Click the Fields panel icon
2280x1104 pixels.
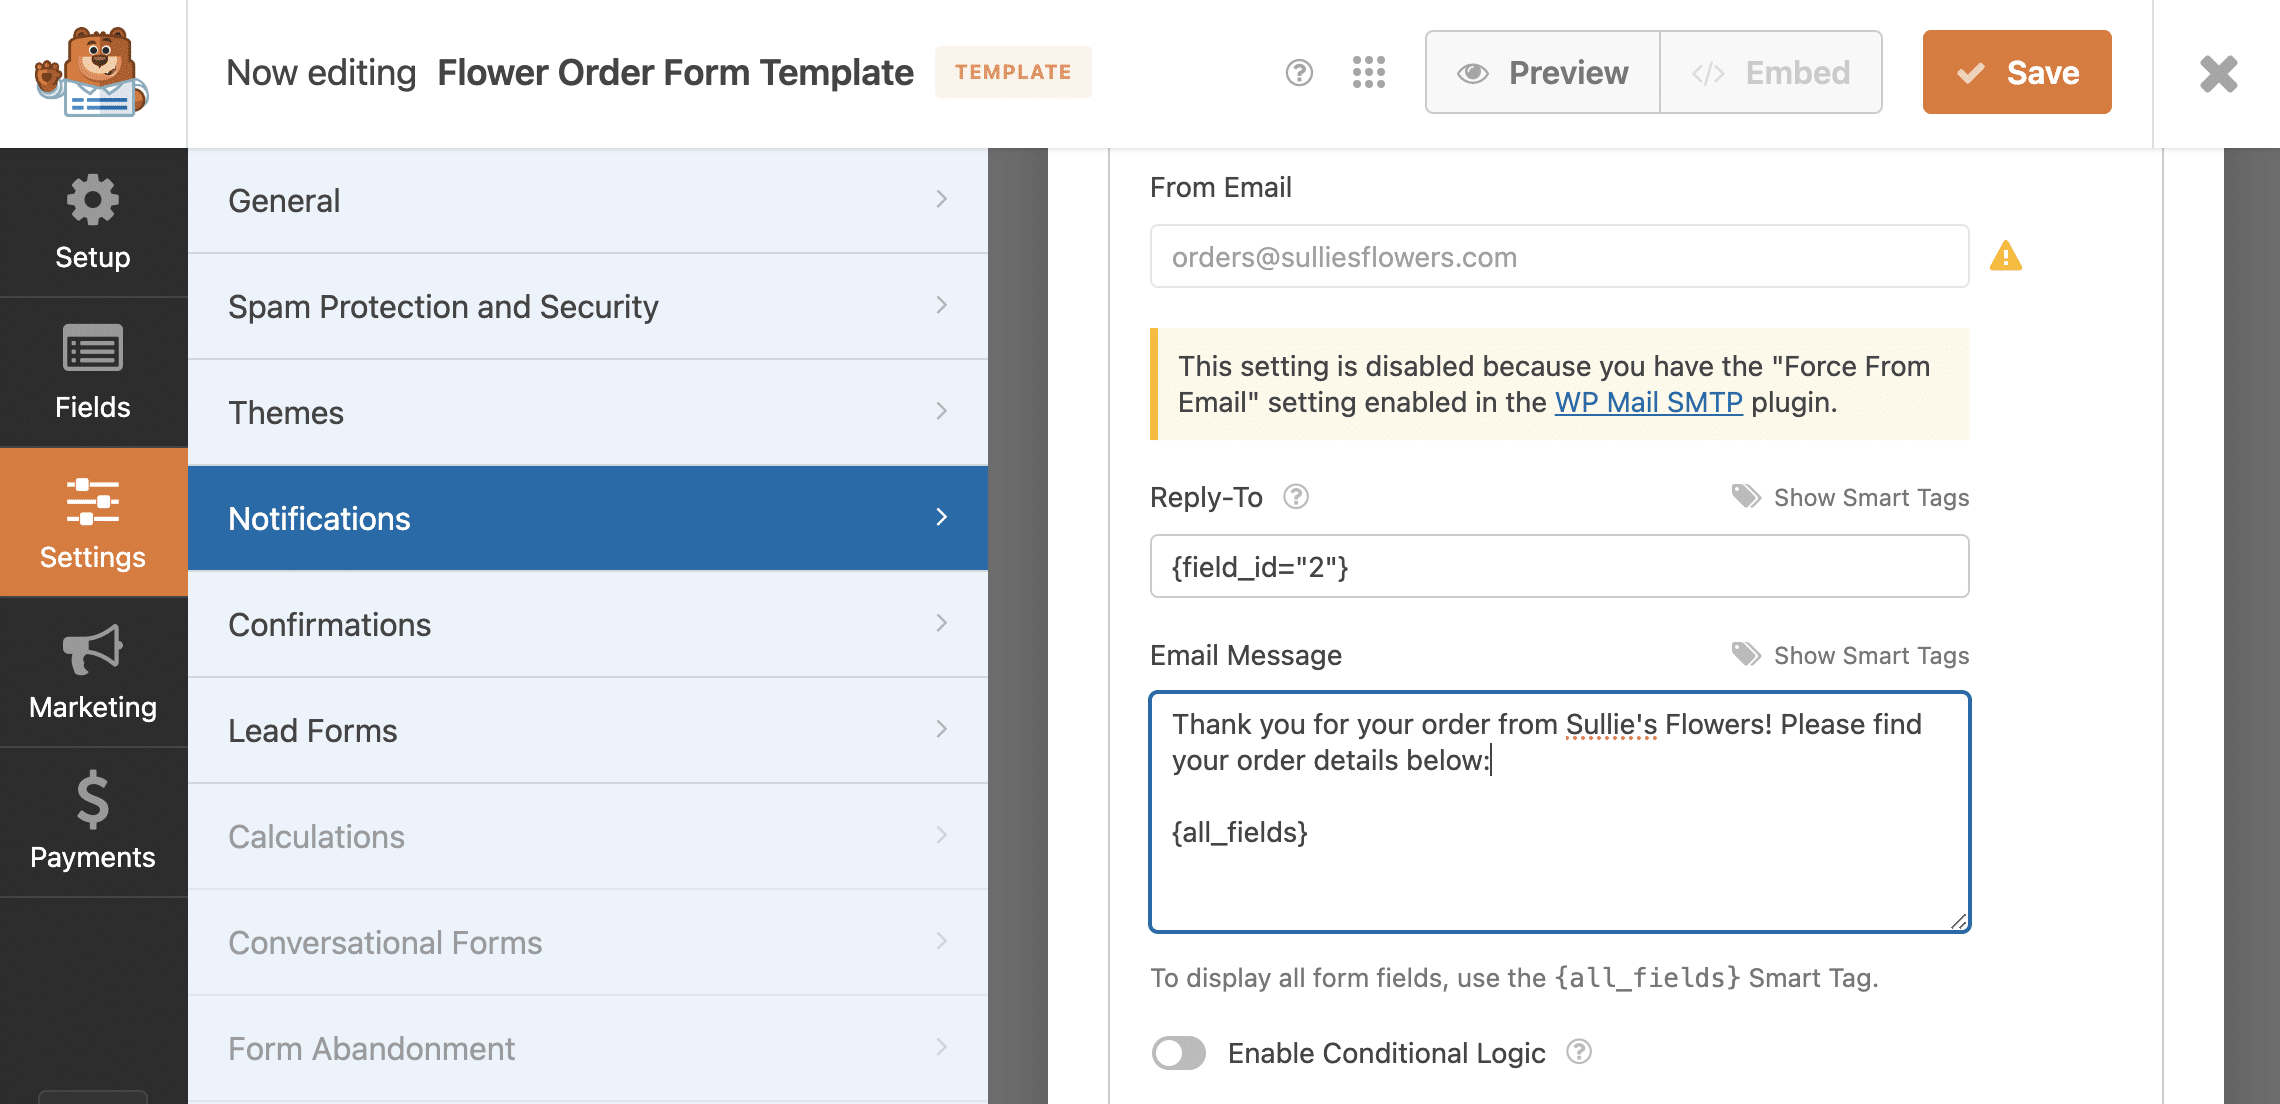pos(90,374)
